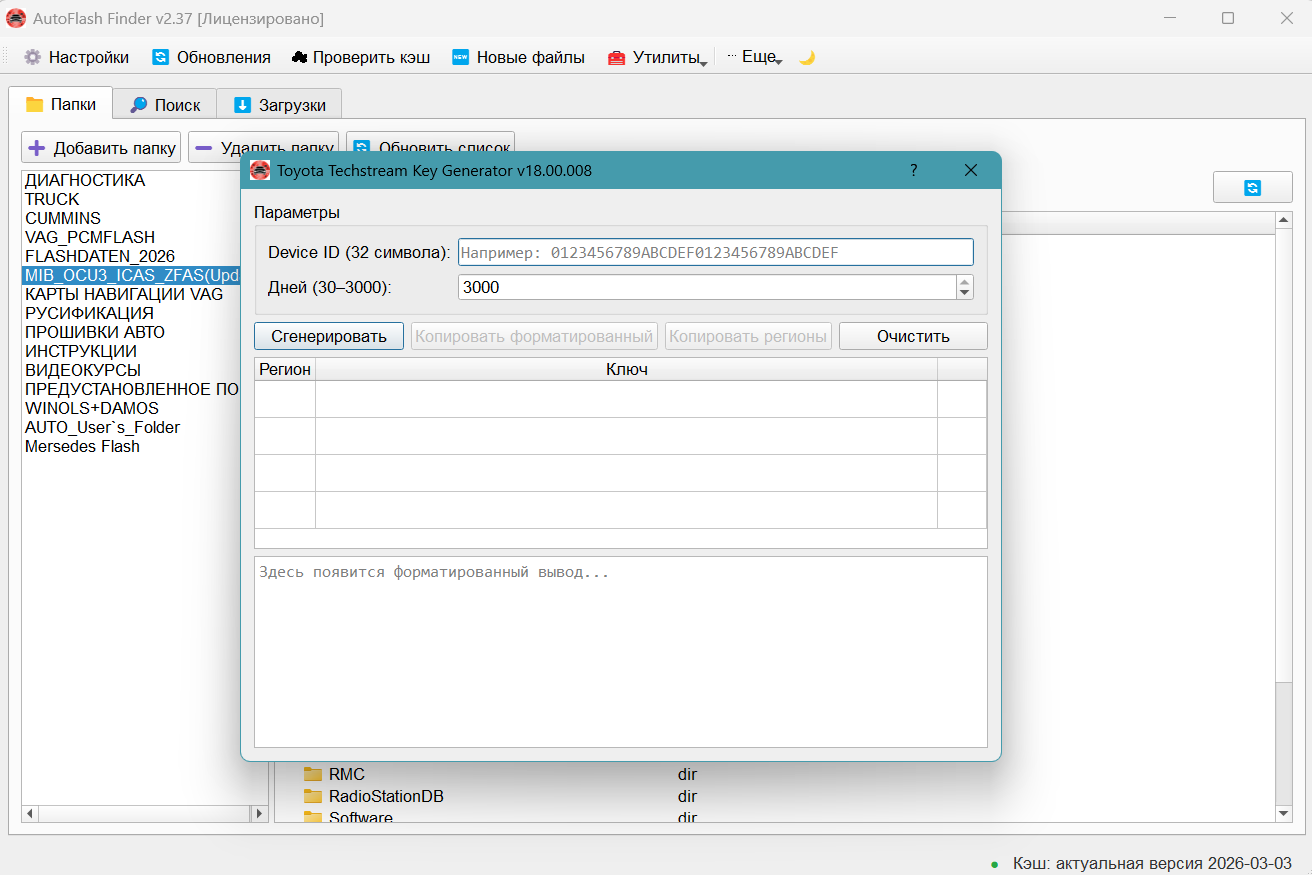Image resolution: width=1312 pixels, height=875 pixels.
Task: Click Проверить кэш toolbar item
Action: point(361,57)
